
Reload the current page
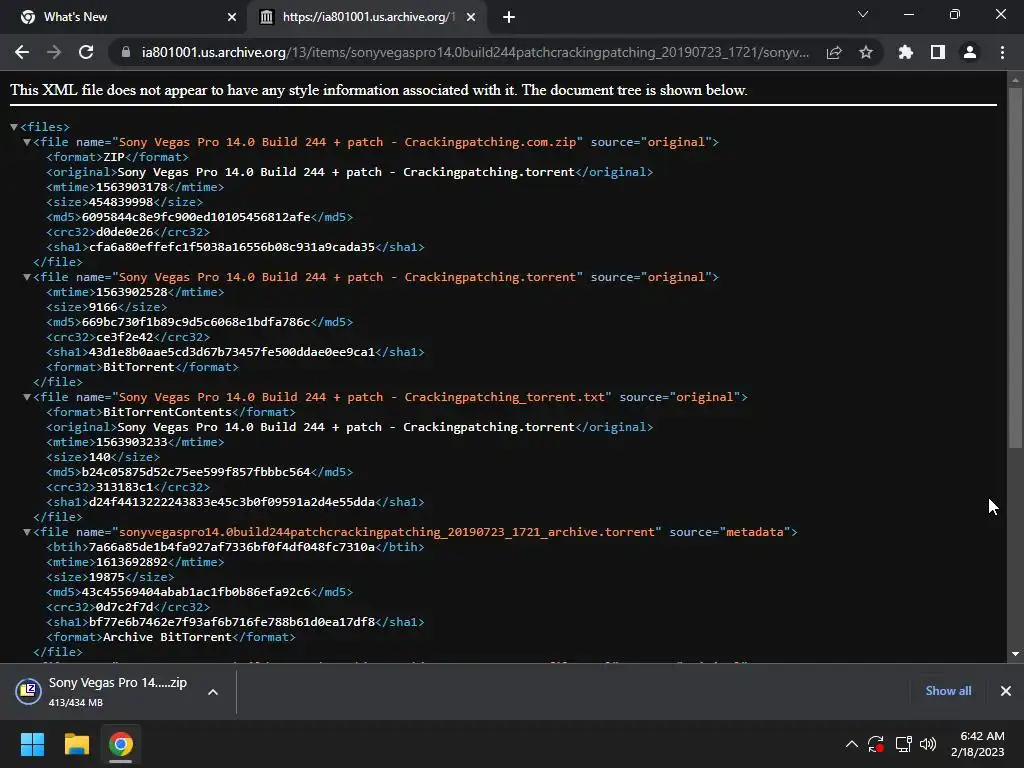[x=86, y=52]
